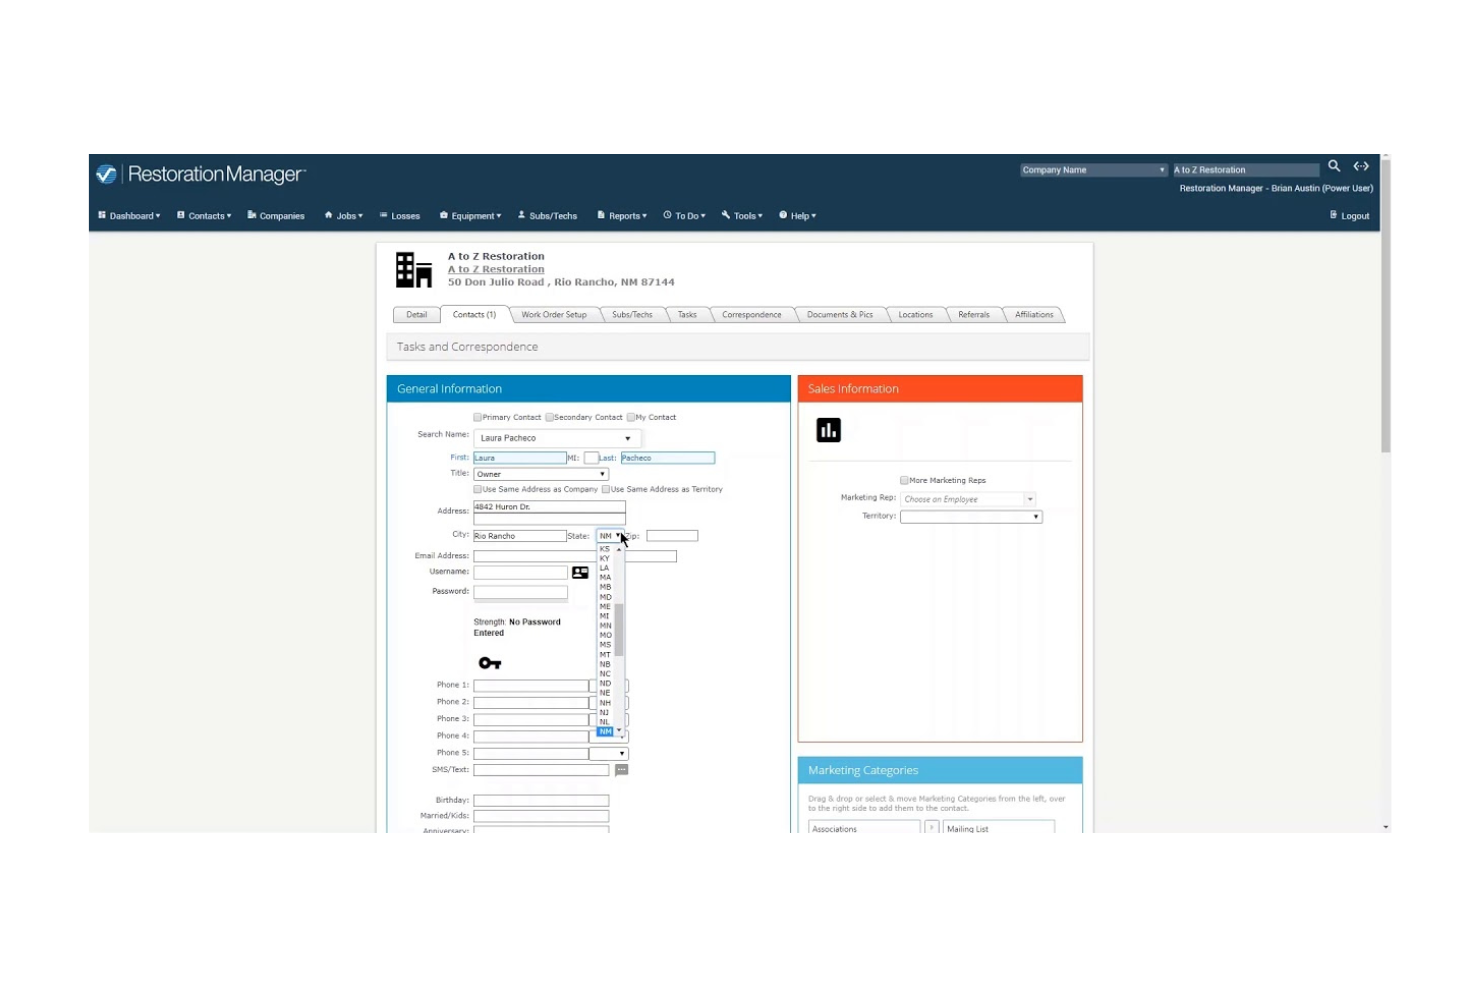
Task: Open the Title dropdown showing Owner
Action: click(x=541, y=474)
